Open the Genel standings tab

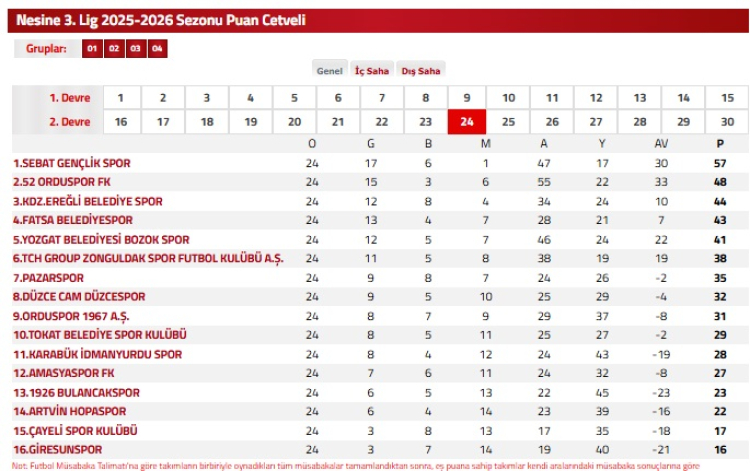[330, 71]
